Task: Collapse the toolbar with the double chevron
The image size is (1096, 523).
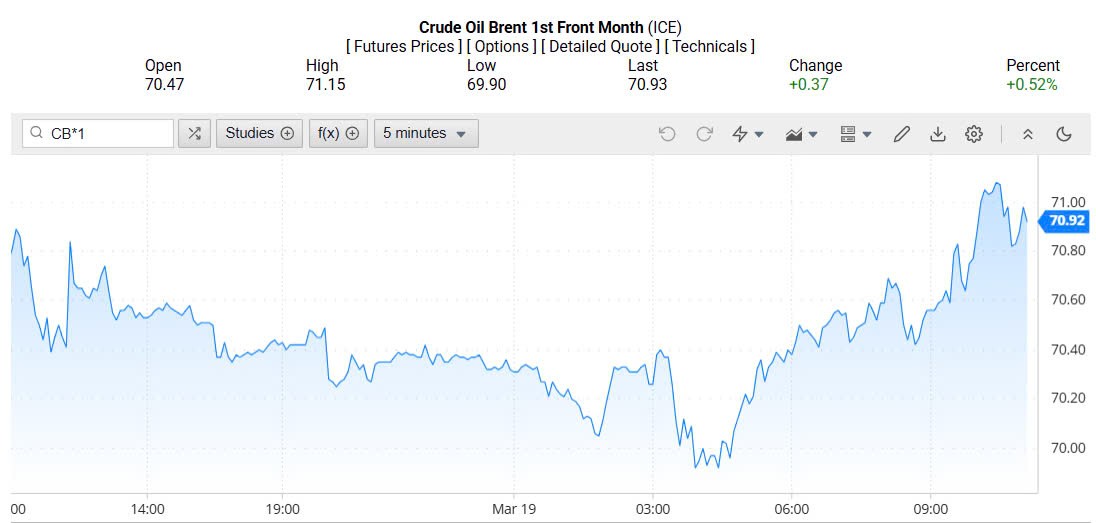Action: [x=1027, y=134]
